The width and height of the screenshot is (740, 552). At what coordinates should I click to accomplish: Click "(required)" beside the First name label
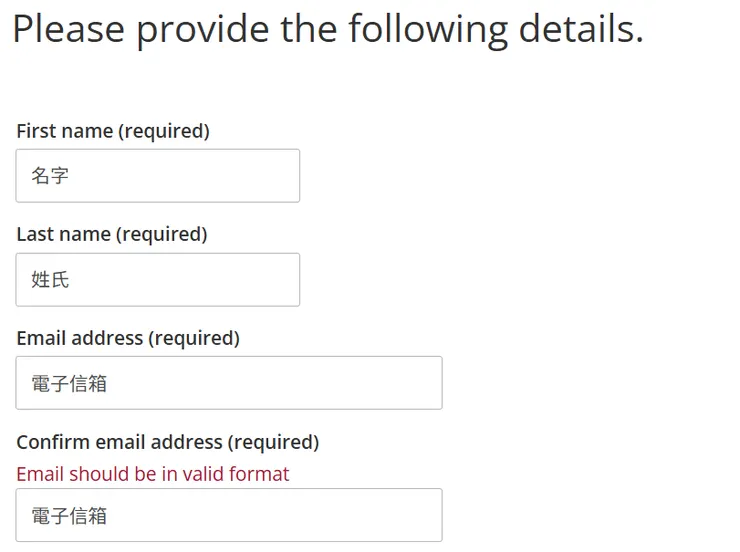pos(164,131)
